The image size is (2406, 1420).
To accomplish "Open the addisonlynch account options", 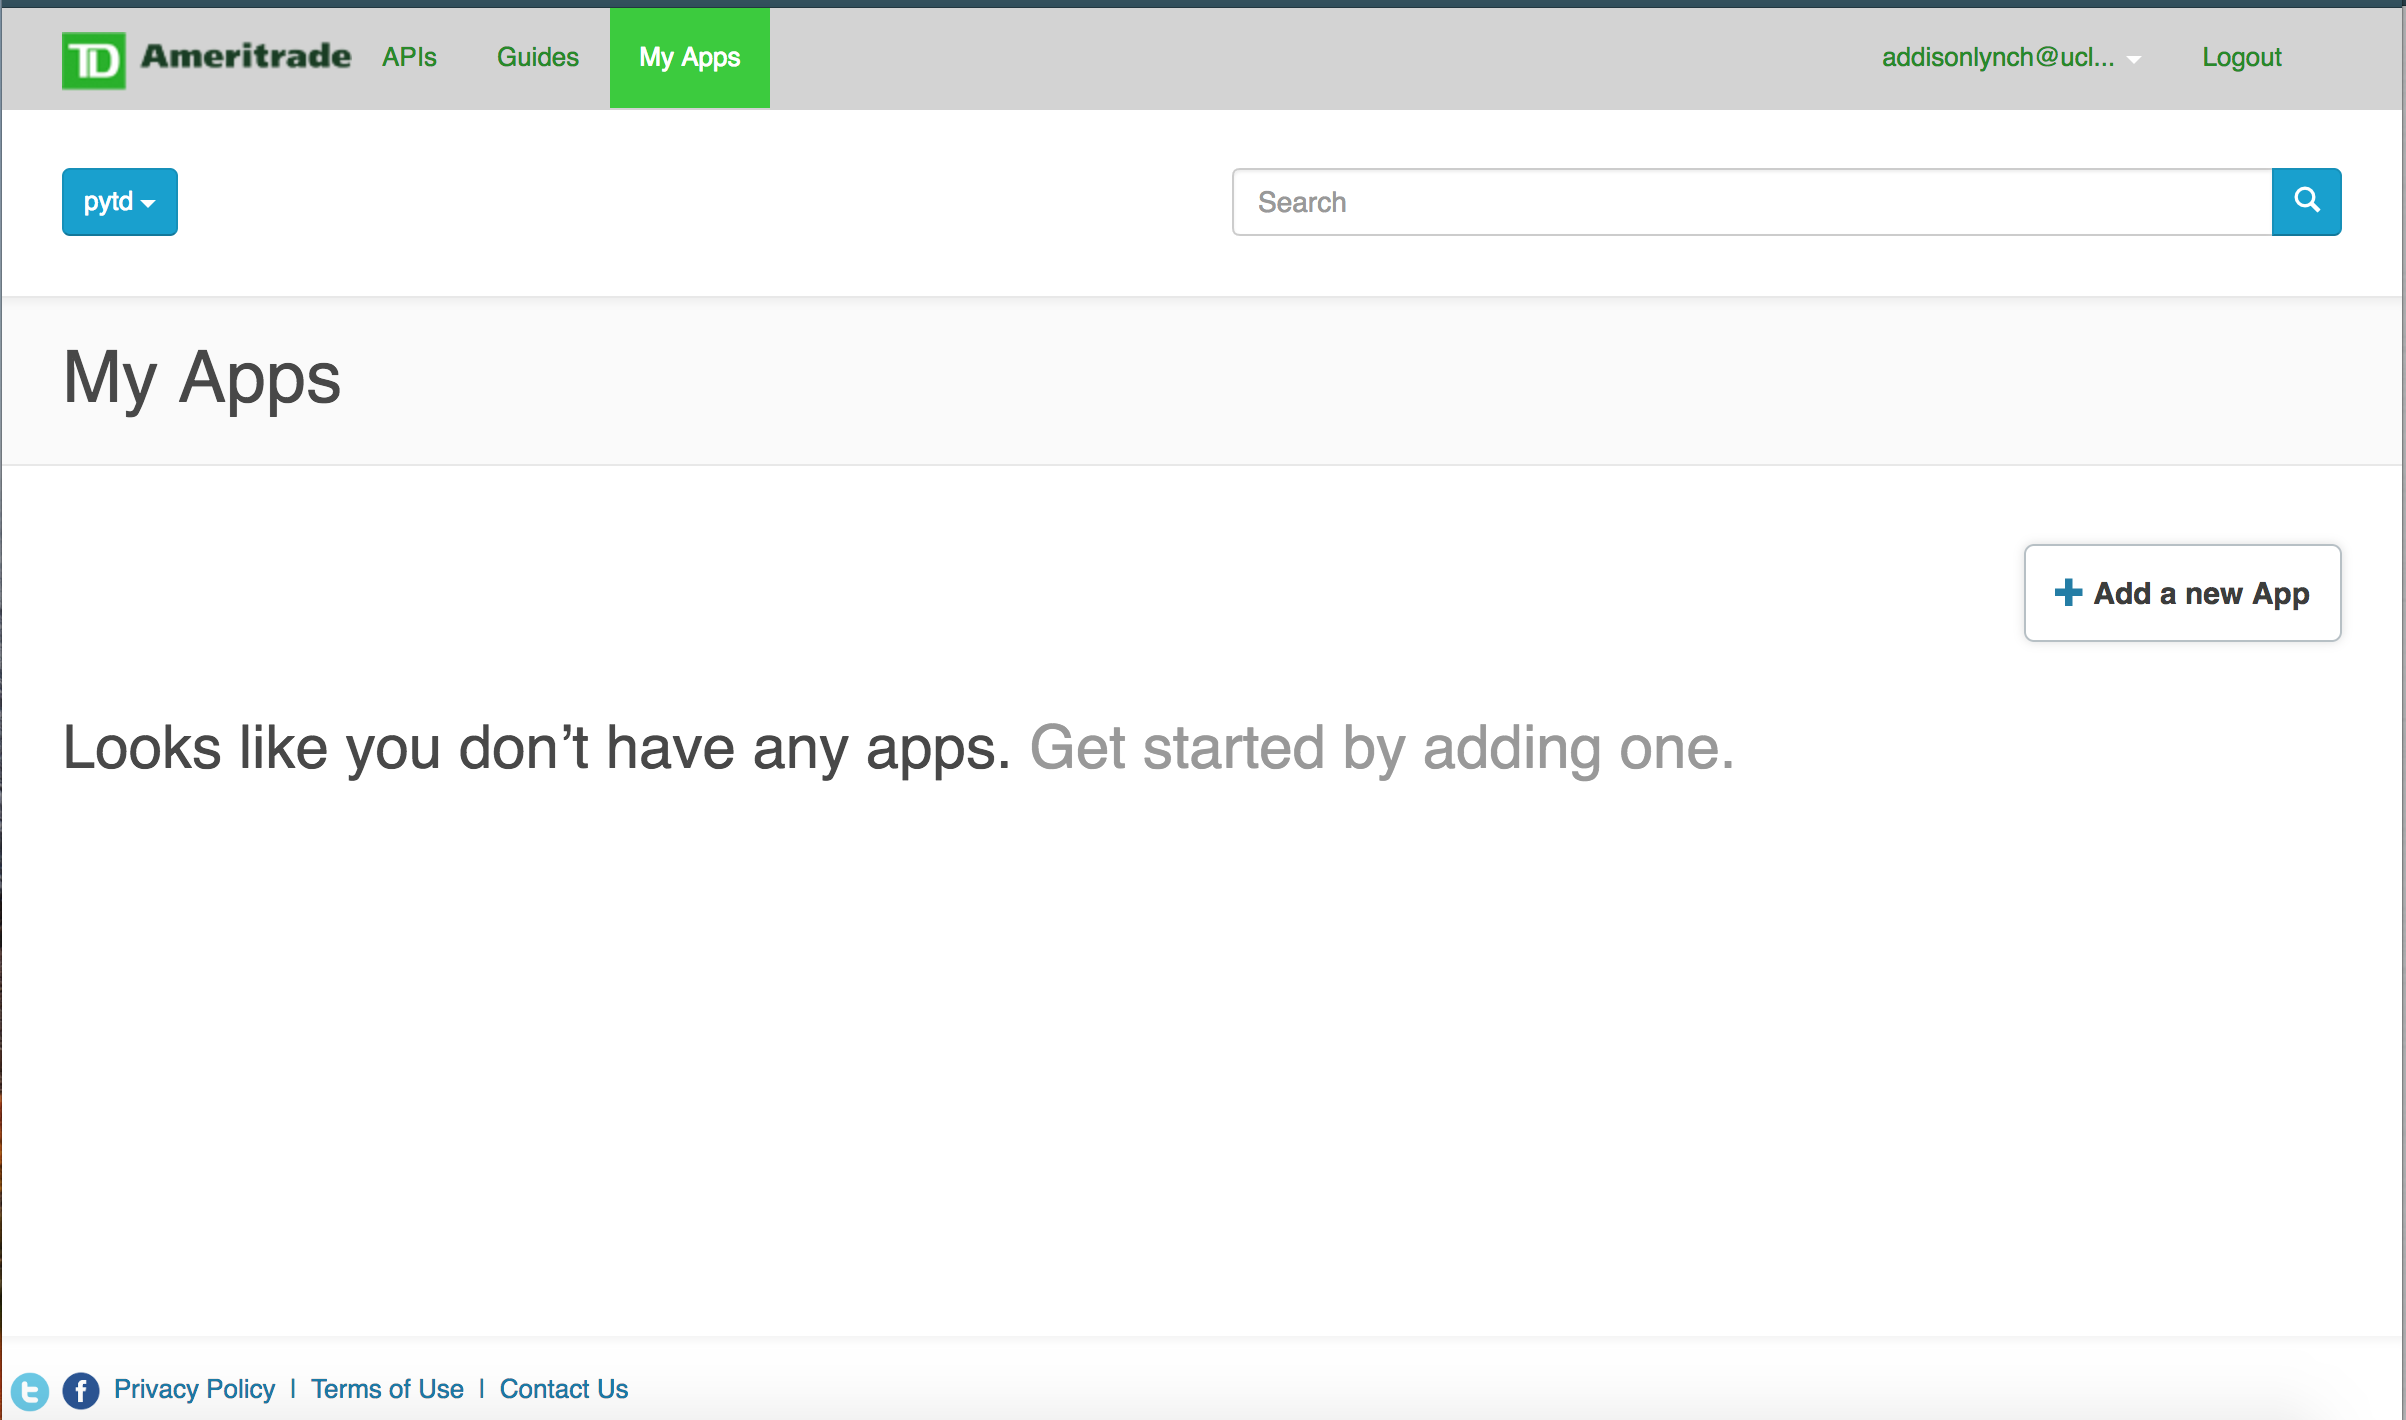I will [2014, 56].
